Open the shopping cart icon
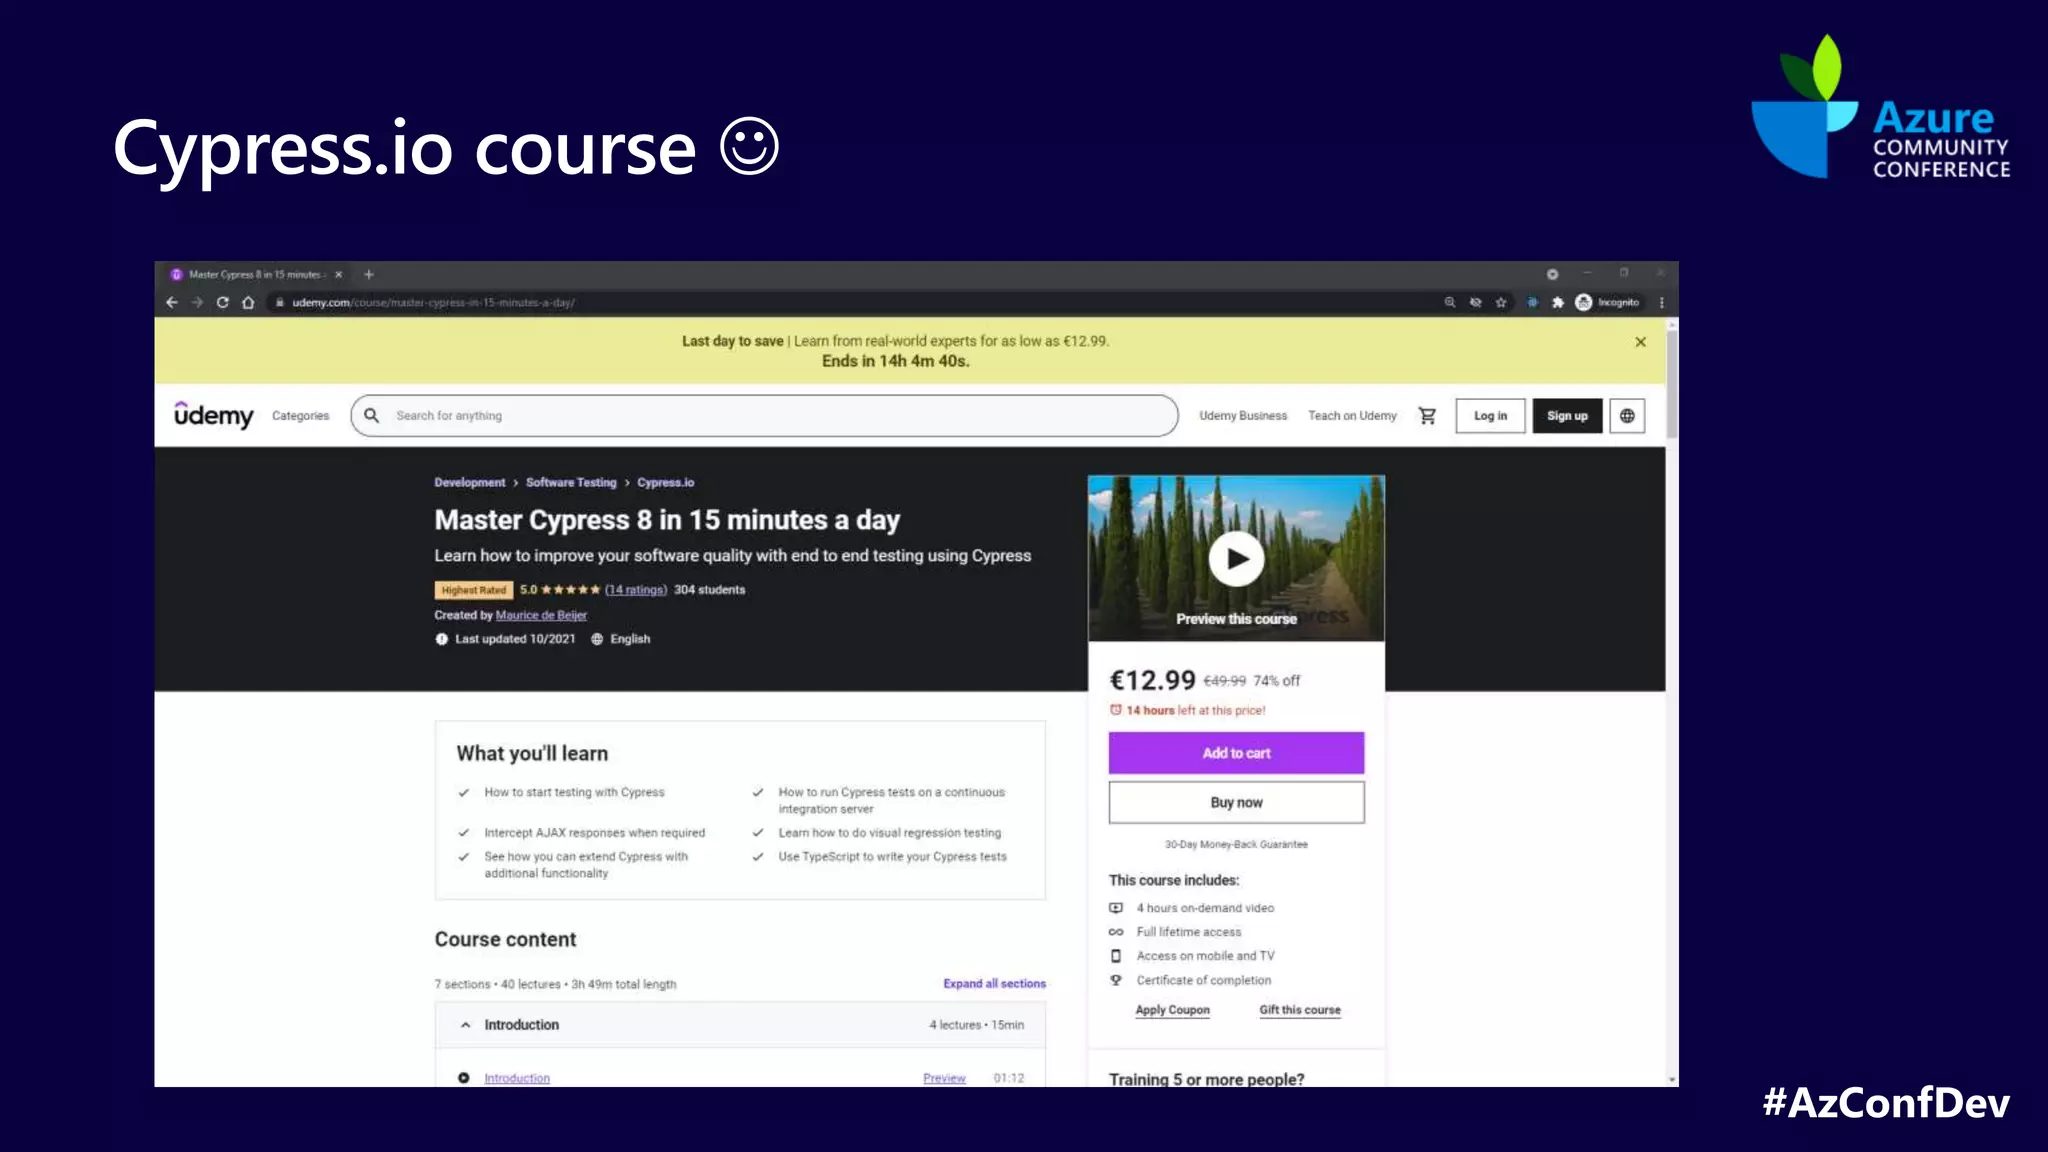This screenshot has width=2048, height=1152. pyautogui.click(x=1427, y=416)
